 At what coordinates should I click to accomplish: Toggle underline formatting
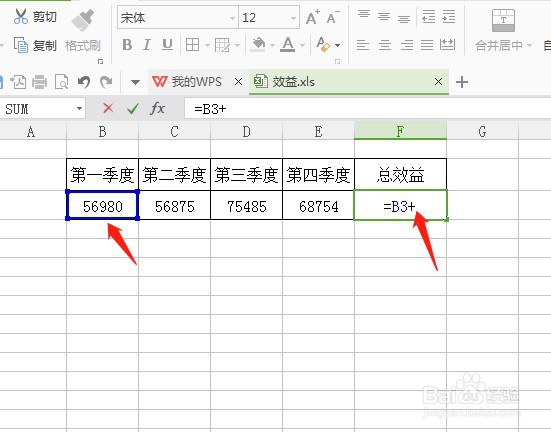167,45
